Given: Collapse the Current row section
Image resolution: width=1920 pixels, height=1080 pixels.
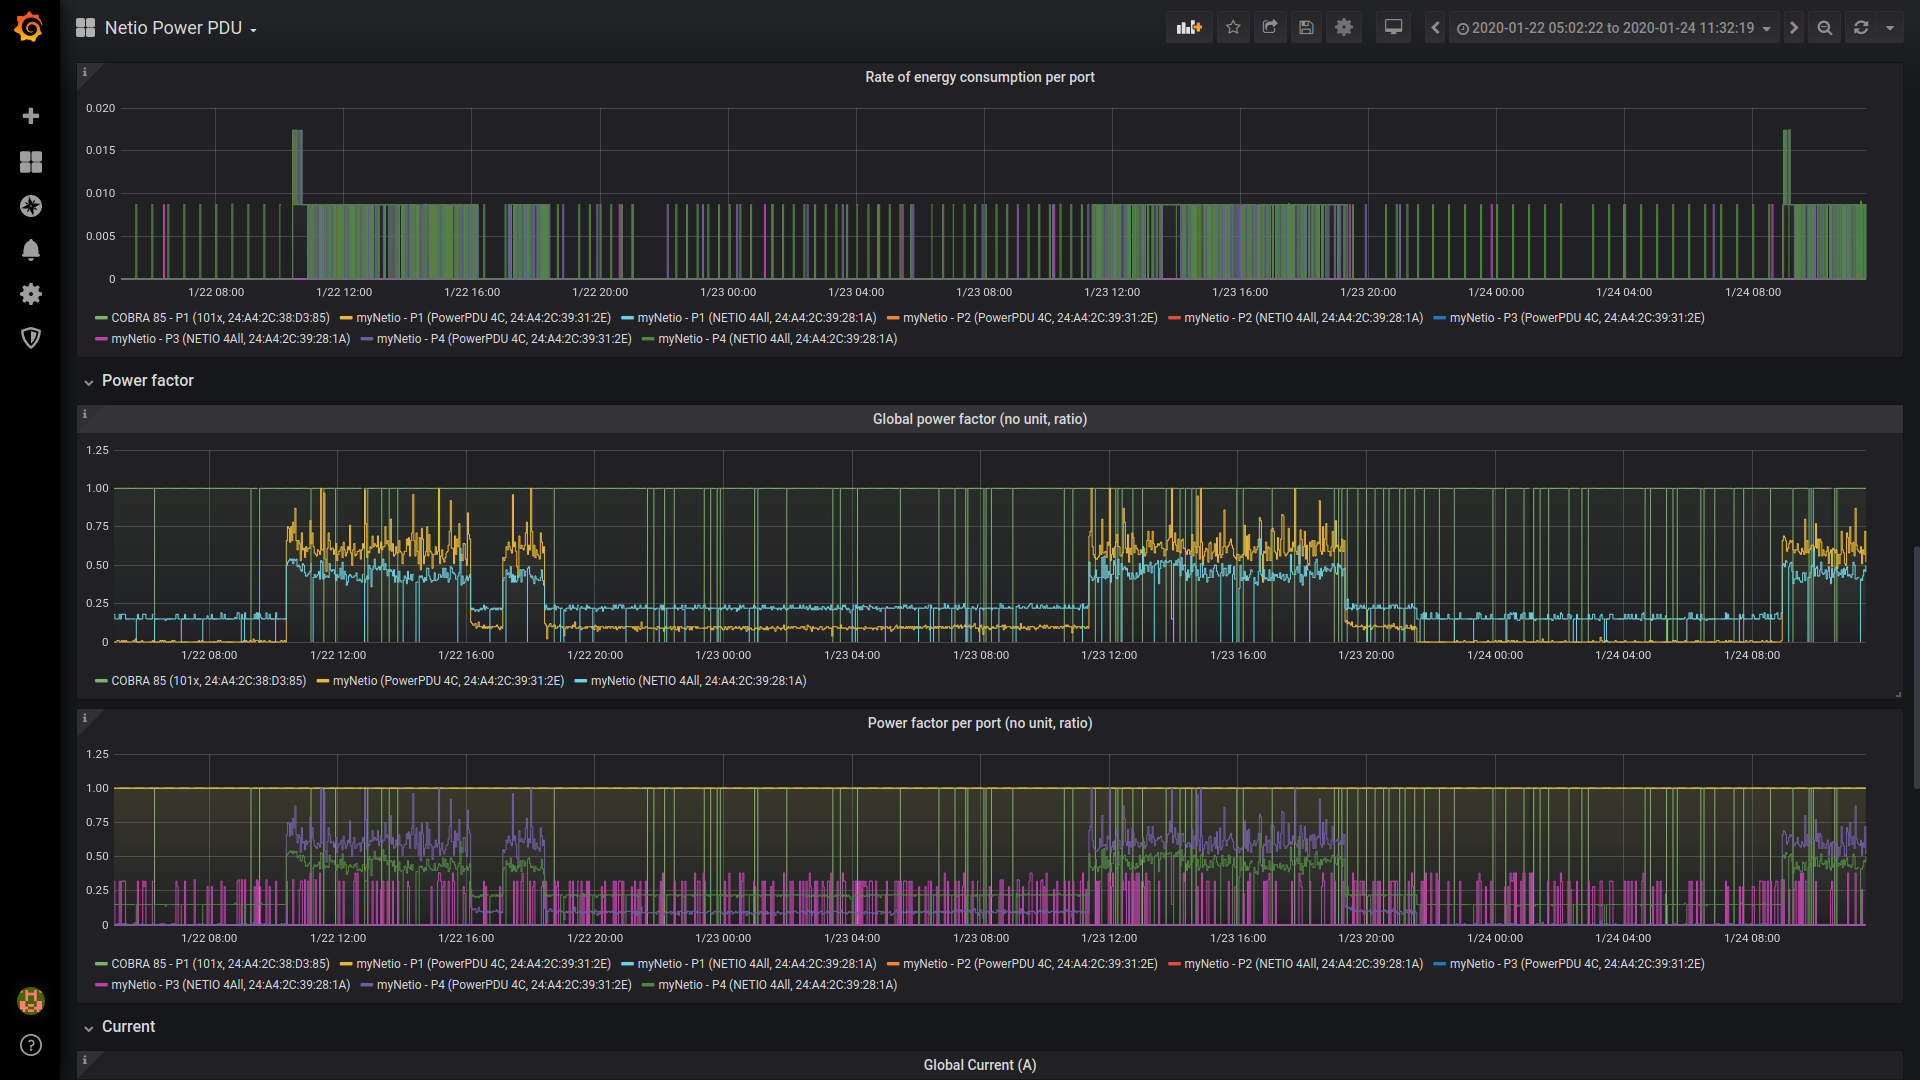Looking at the screenshot, I should (128, 1027).
